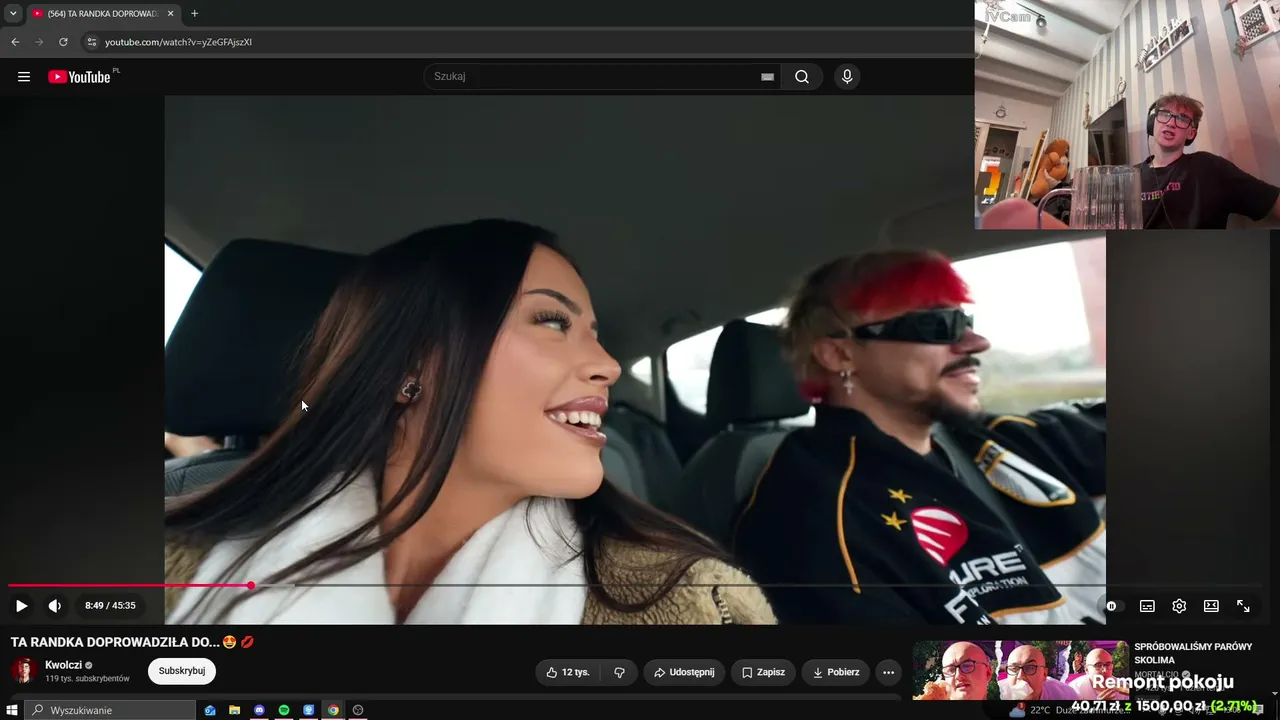Open the YouTube guide hamburger menu
1280x720 pixels.
24,77
